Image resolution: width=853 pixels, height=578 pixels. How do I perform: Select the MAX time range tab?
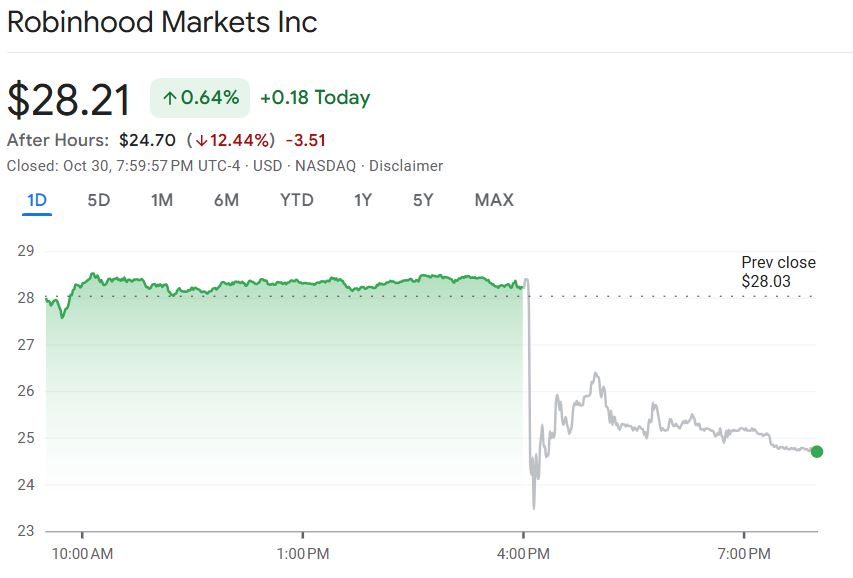tap(494, 200)
